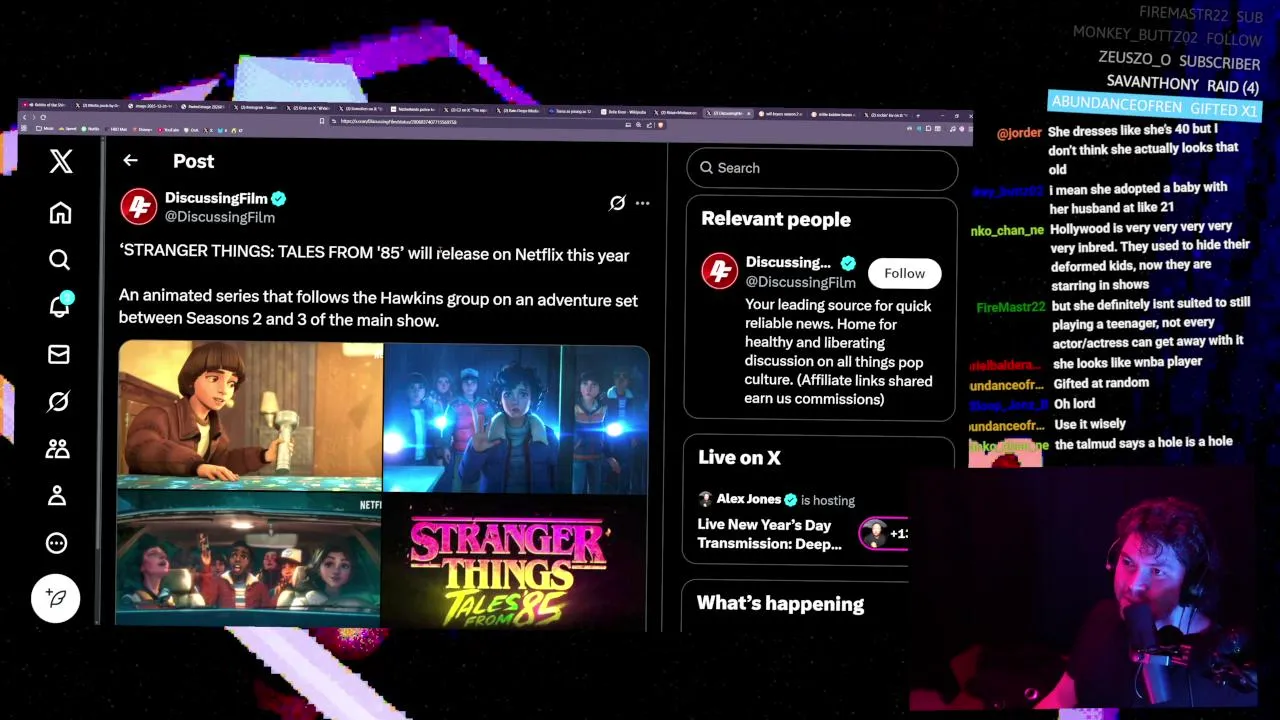Click DiscussingFilm avatar on the post
The height and width of the screenshot is (720, 1280).
[x=139, y=207]
